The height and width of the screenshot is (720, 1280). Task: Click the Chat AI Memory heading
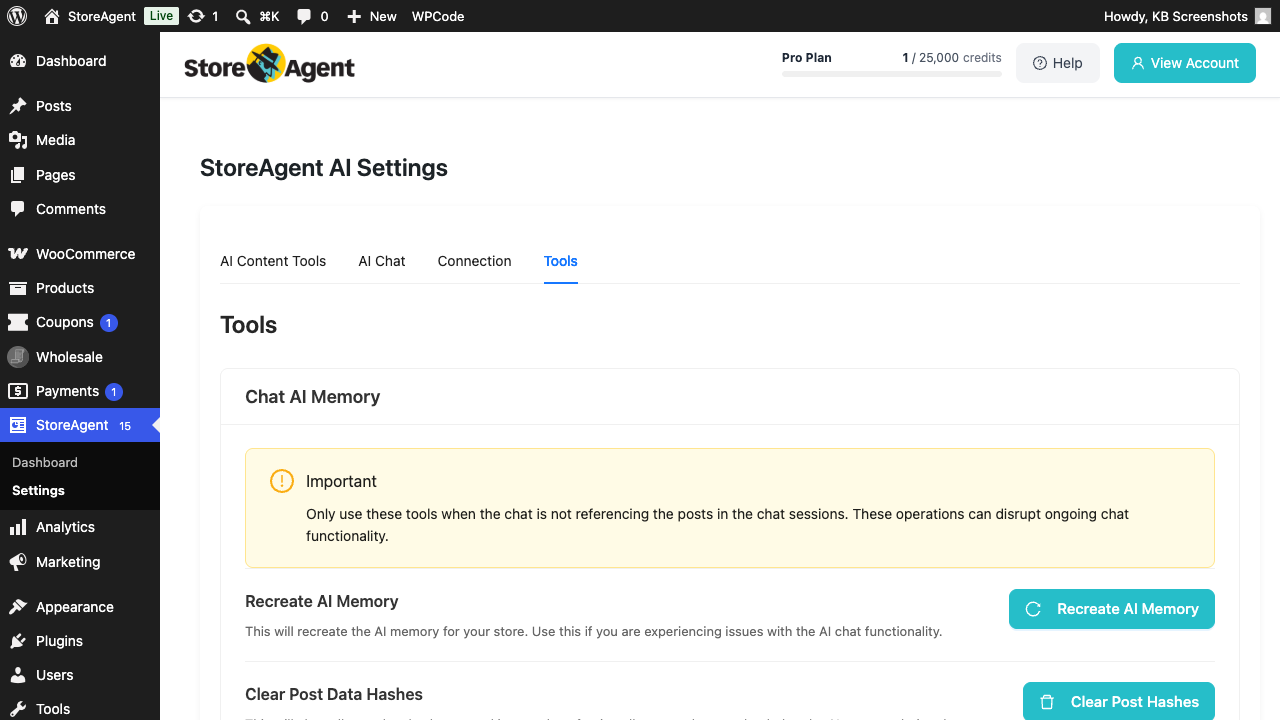coord(313,397)
